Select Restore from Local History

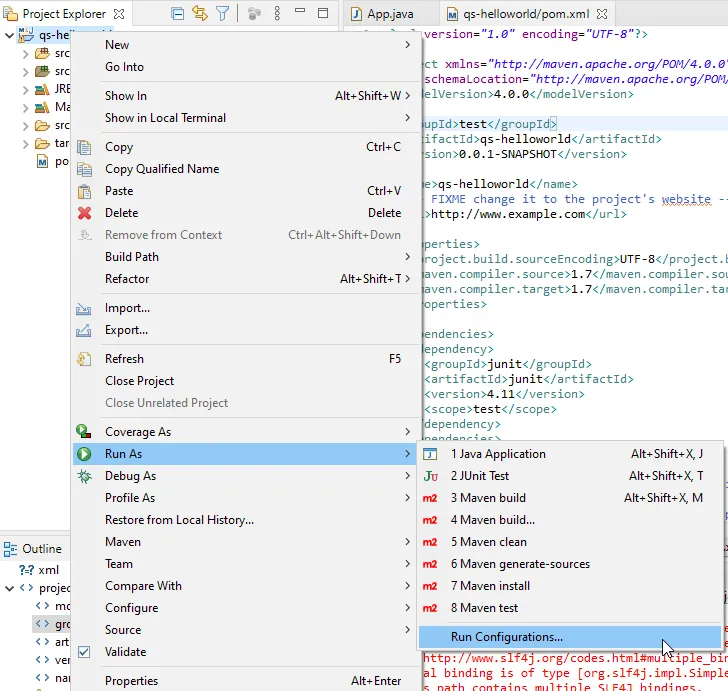[x=246, y=520]
